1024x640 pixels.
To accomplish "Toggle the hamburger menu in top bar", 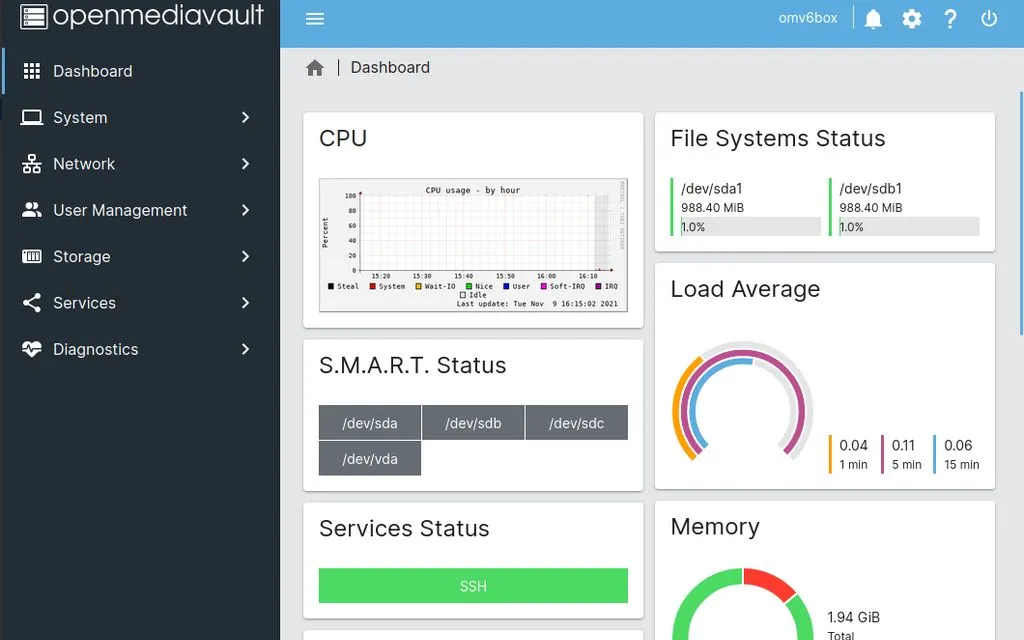I will pos(314,18).
